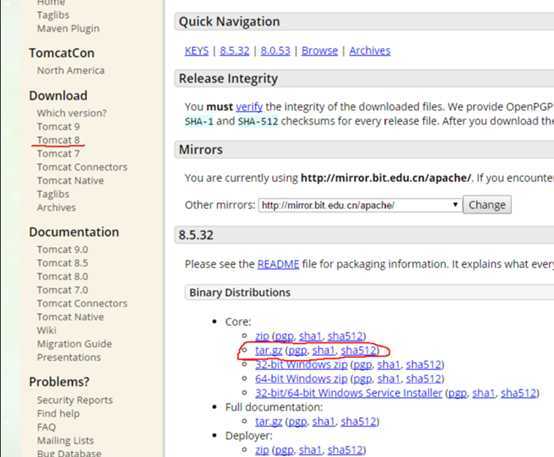Open the Wiki sidebar link
This screenshot has width=554, height=457.
47,330
